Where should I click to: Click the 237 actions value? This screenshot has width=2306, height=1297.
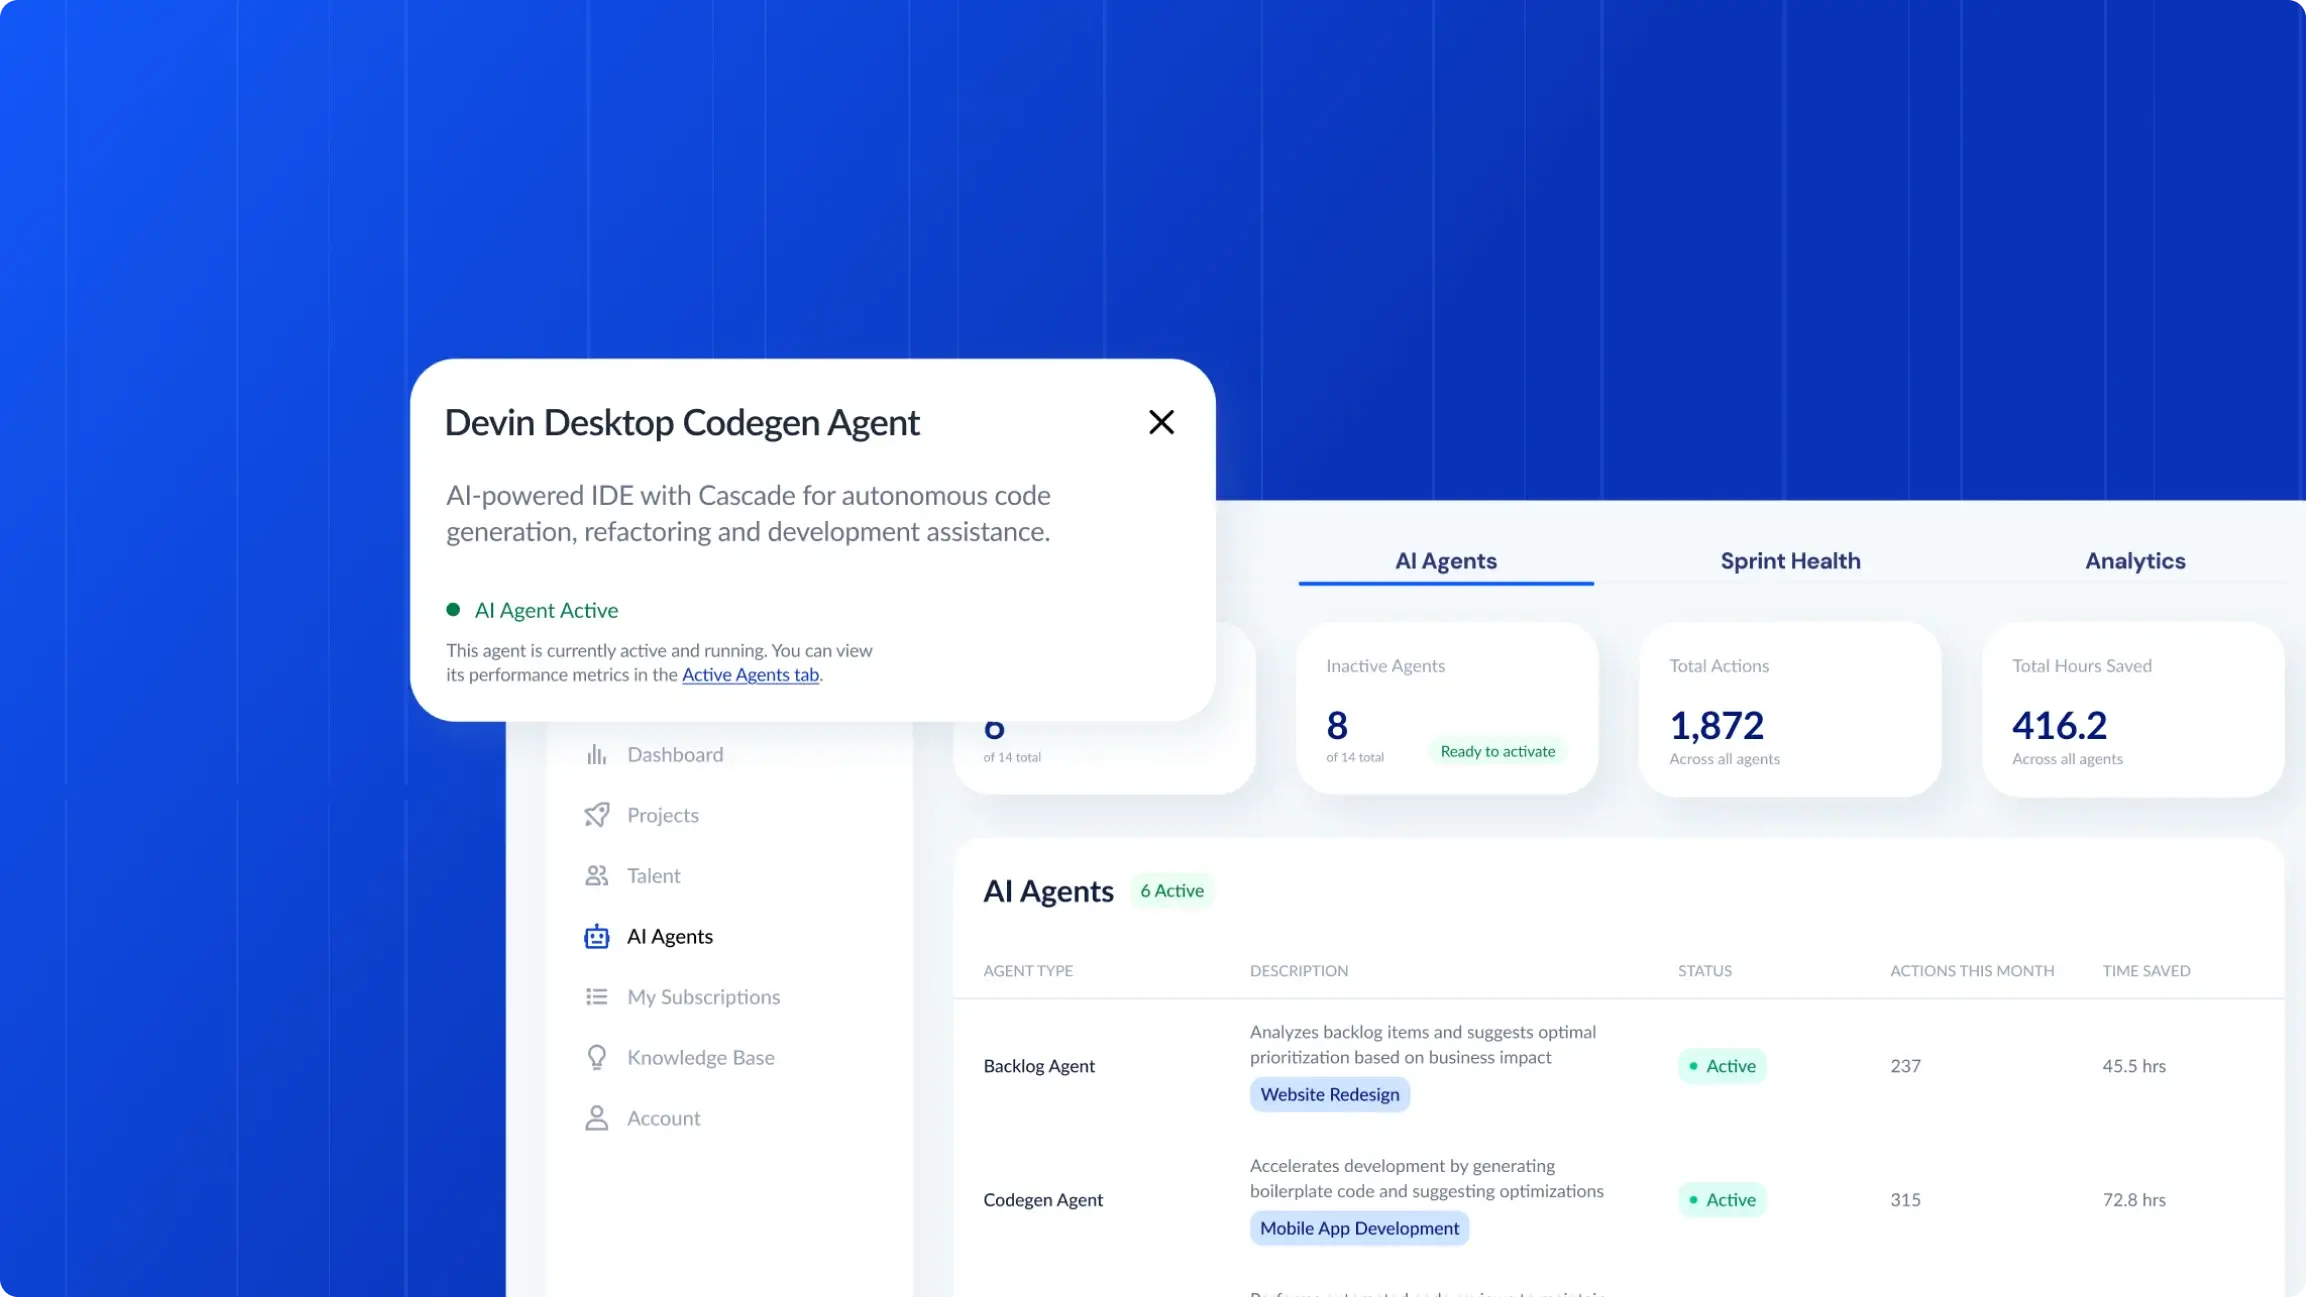(1905, 1066)
